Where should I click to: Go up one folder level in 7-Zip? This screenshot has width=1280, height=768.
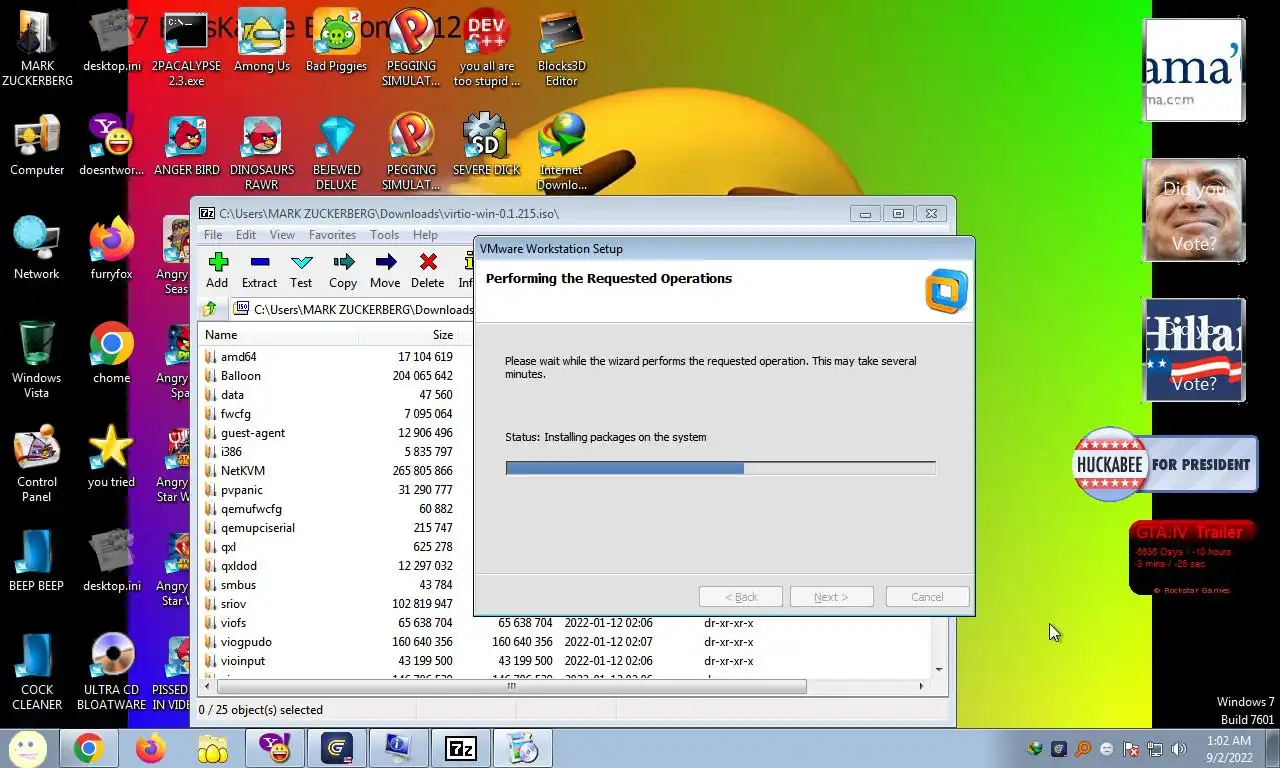click(x=210, y=309)
